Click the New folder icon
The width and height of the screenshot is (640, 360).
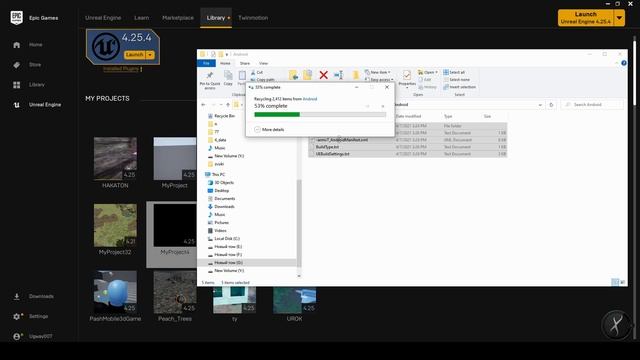pos(356,75)
